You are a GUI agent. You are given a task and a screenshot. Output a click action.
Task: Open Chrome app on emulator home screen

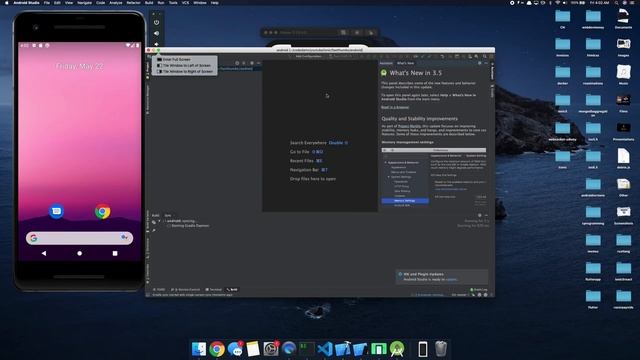coord(102,211)
